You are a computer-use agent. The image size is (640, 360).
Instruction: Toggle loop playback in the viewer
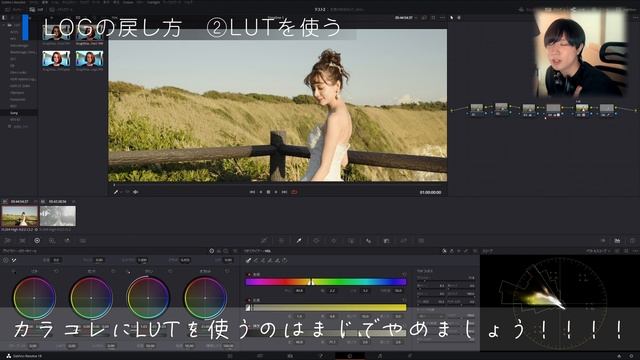(294, 192)
